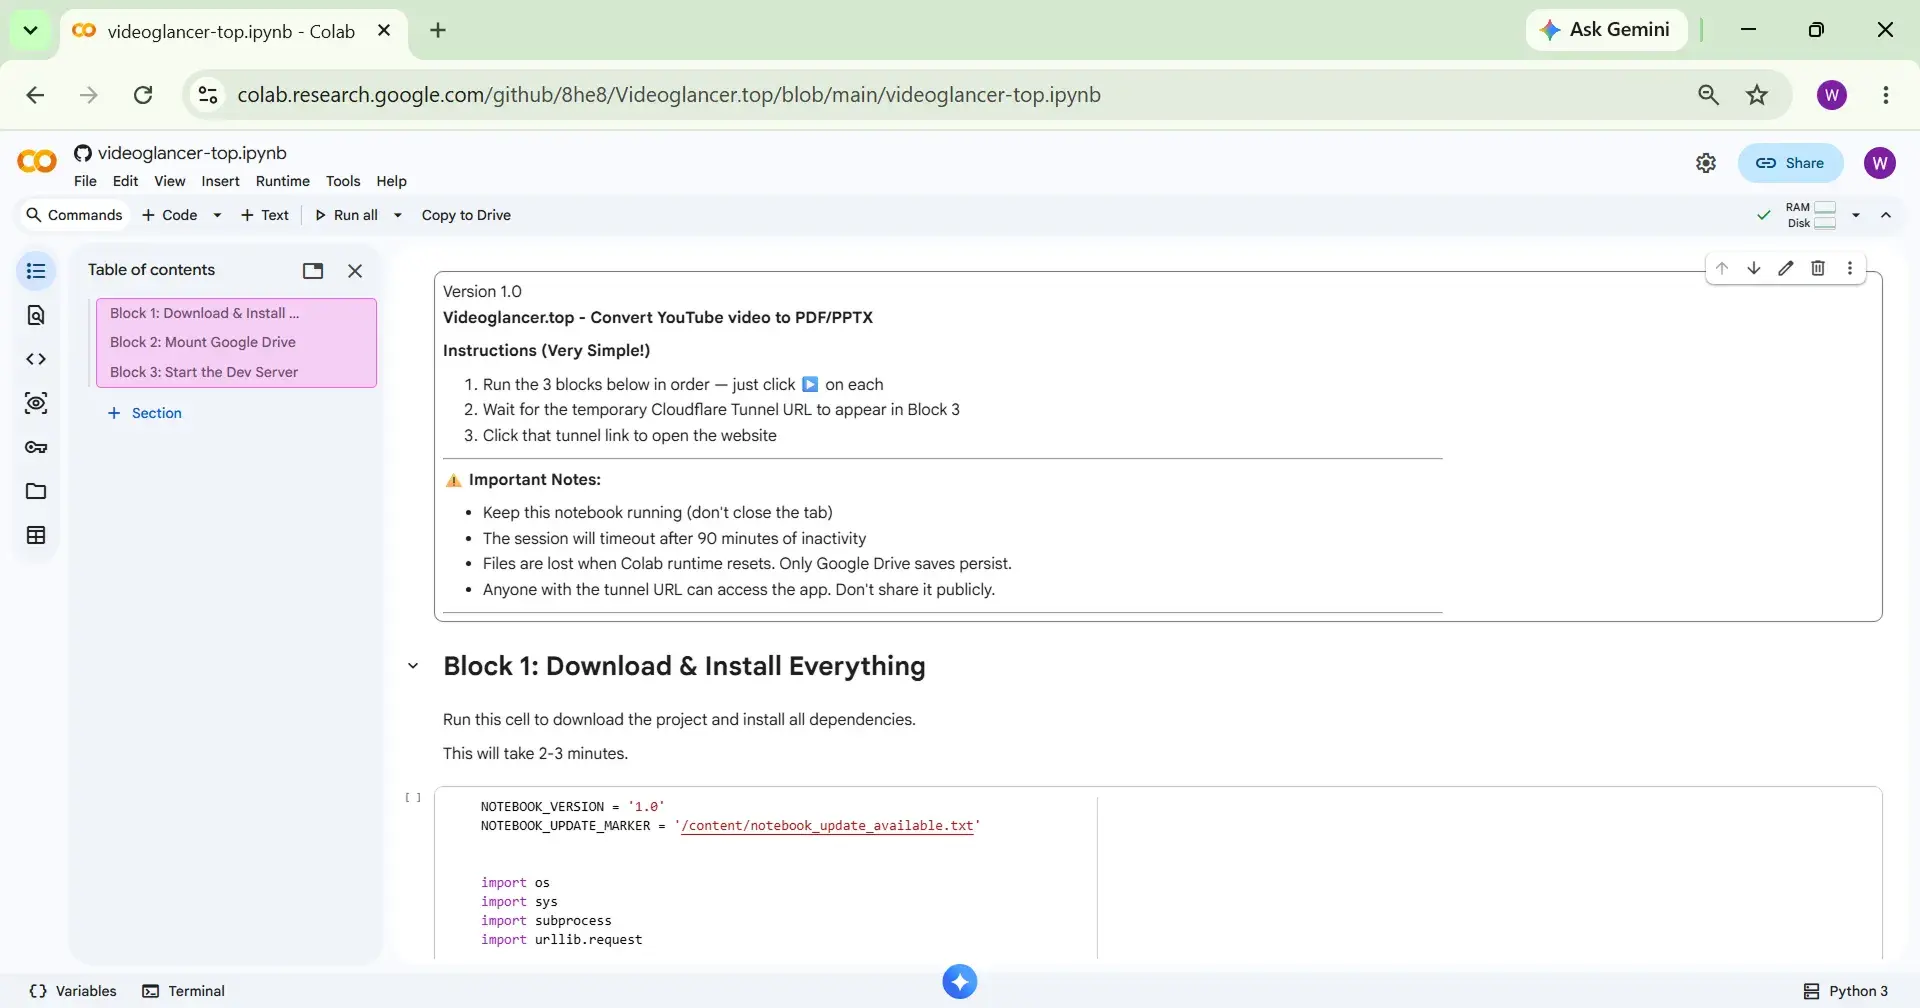Open the Commands palette

(x=74, y=215)
